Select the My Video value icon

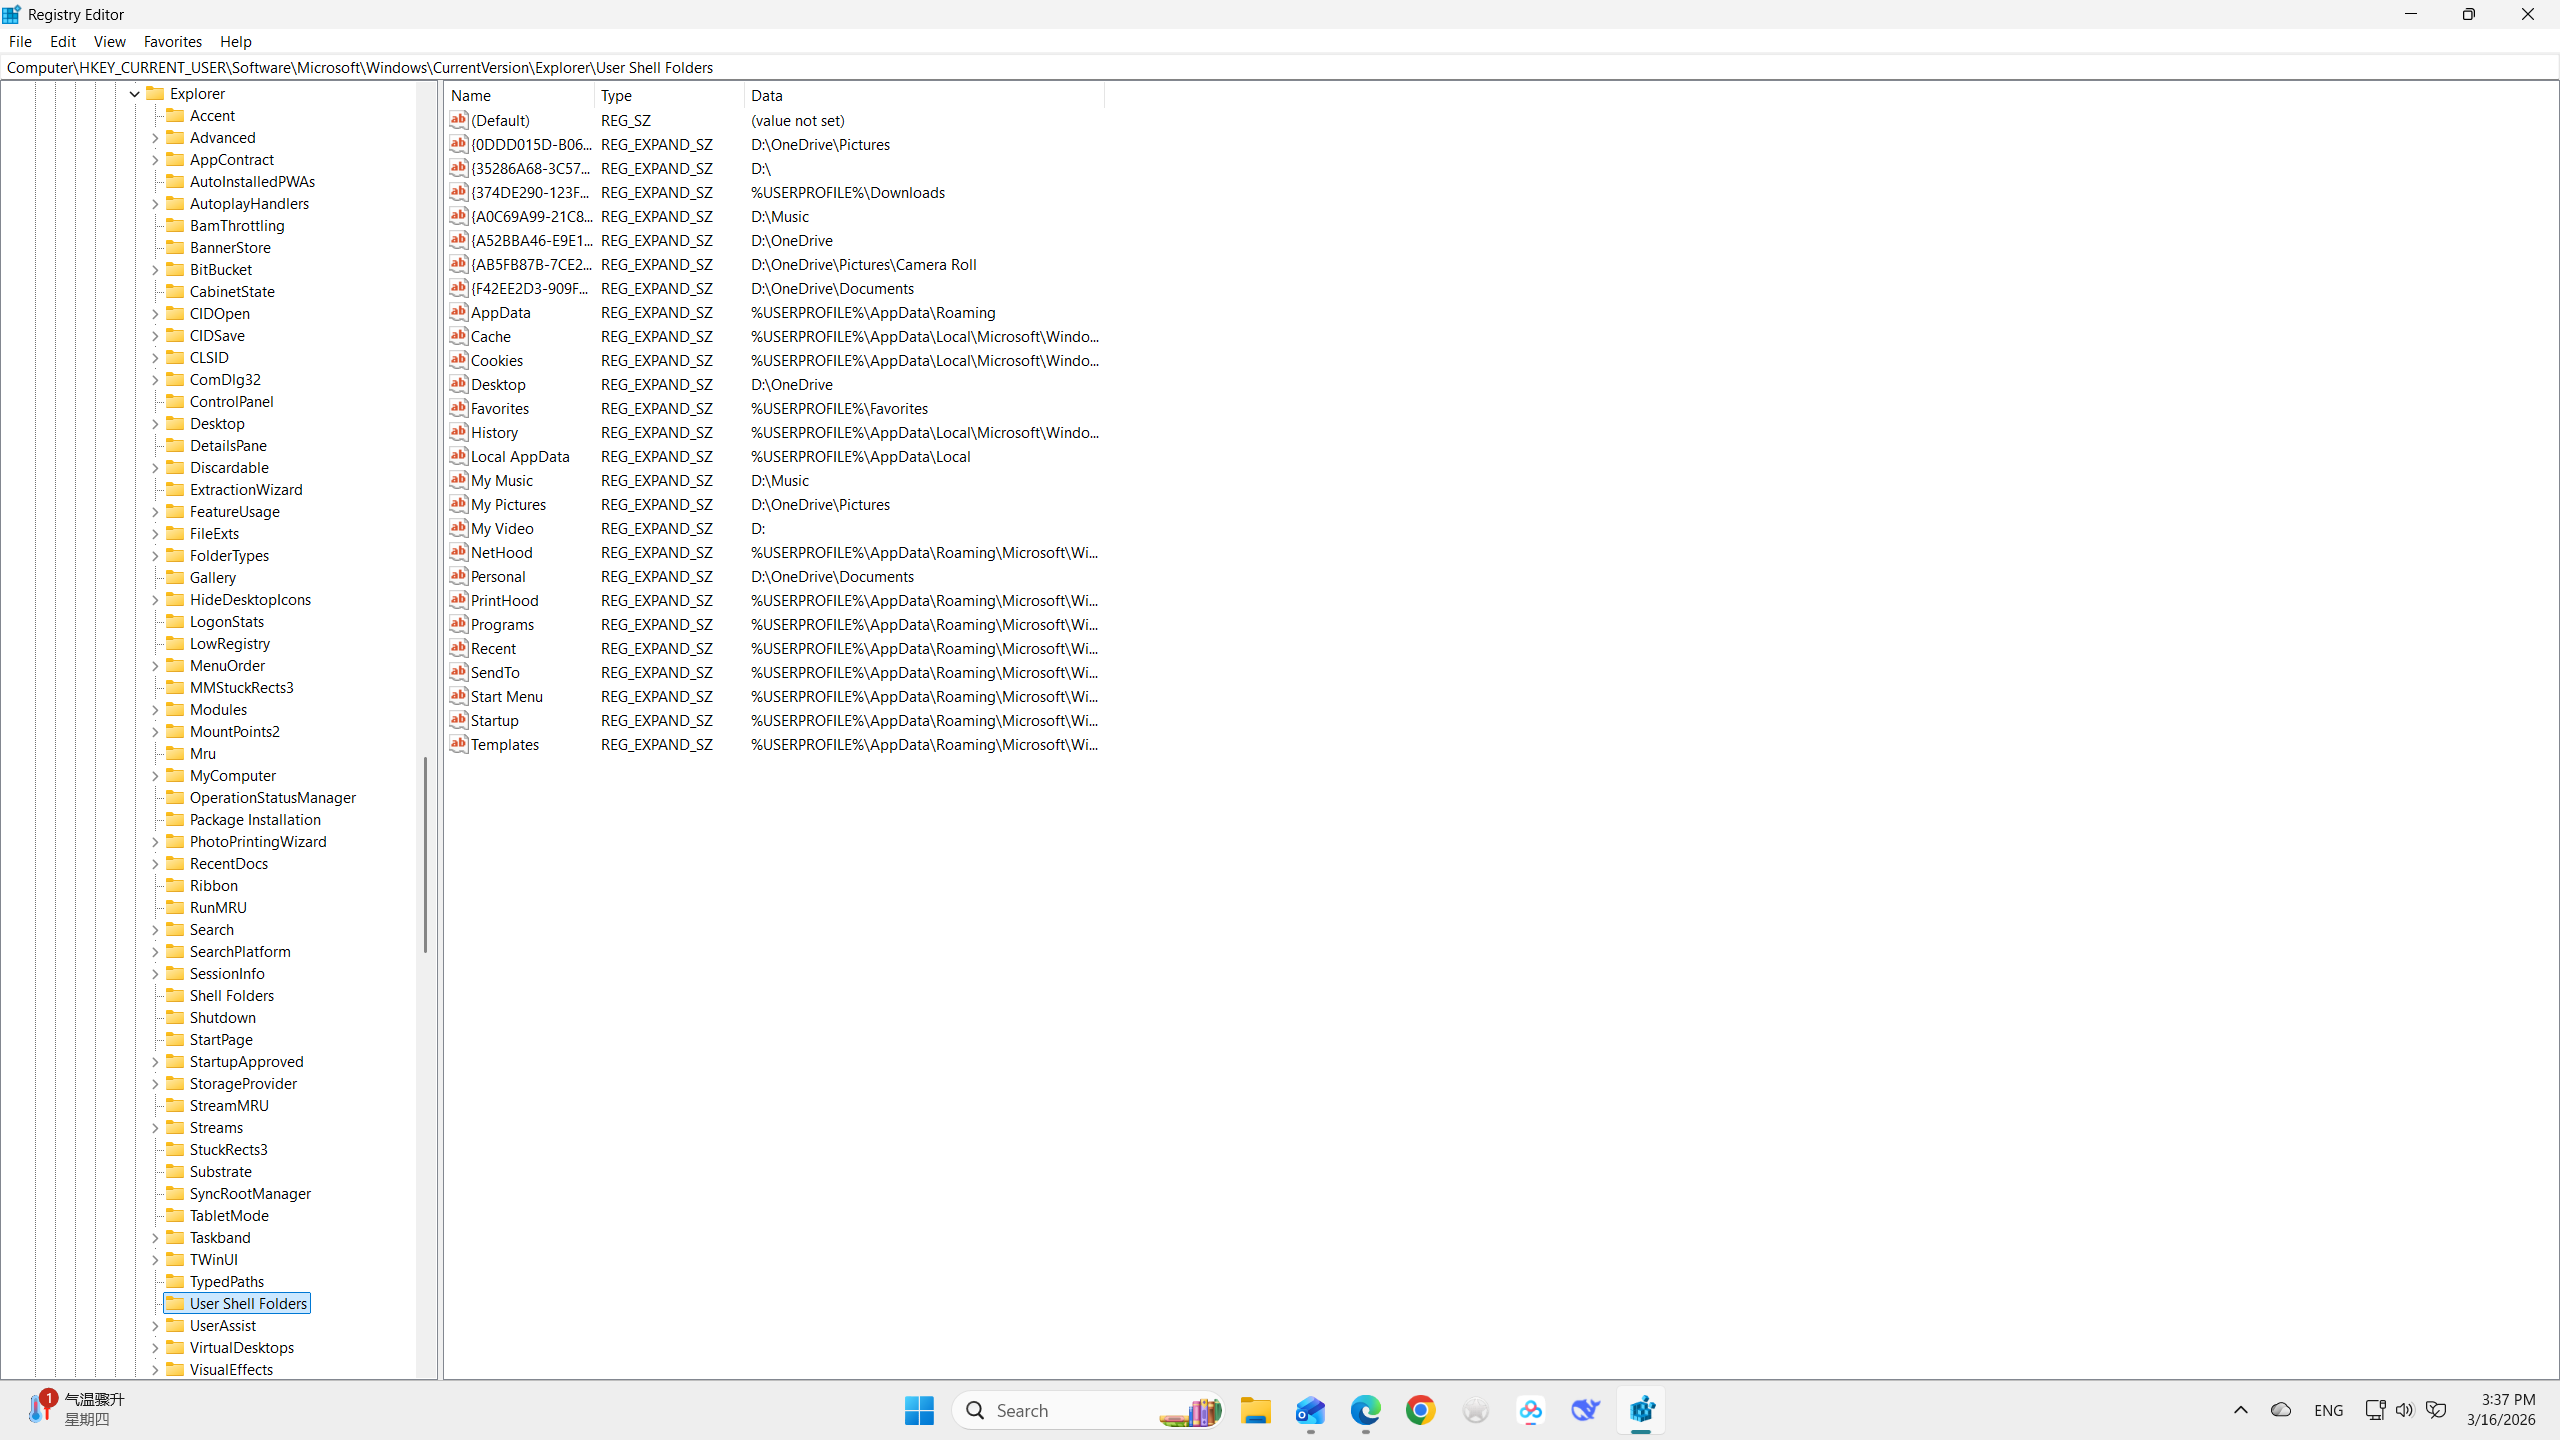pyautogui.click(x=459, y=528)
